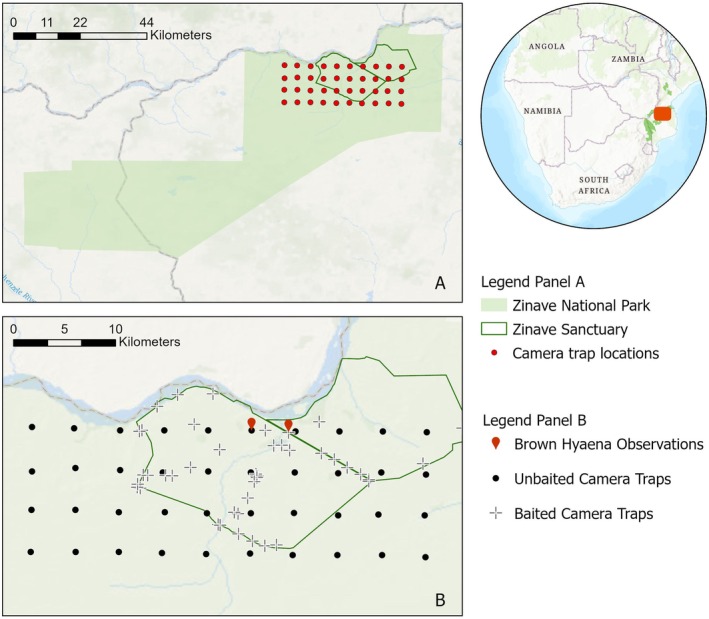Click the SOUTH AFRICA label on inset globe
The image size is (709, 619).
(594, 185)
